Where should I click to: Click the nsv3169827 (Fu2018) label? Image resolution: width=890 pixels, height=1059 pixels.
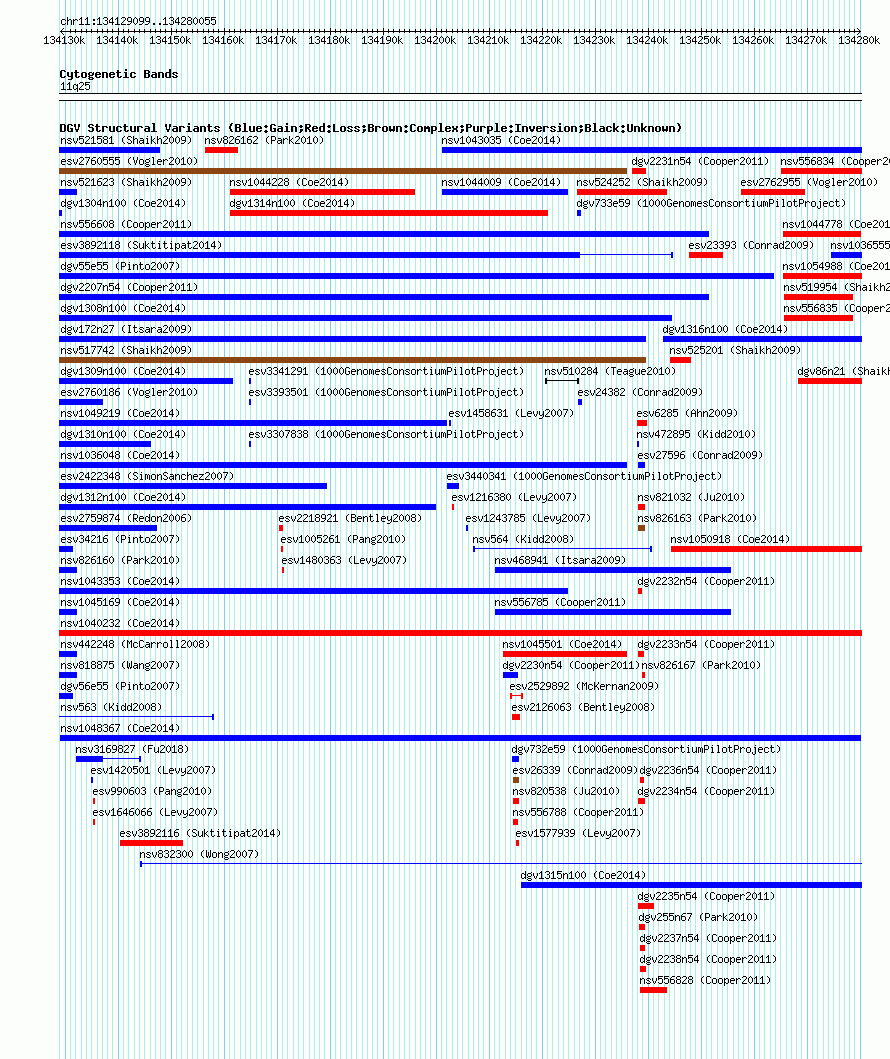(x=132, y=749)
